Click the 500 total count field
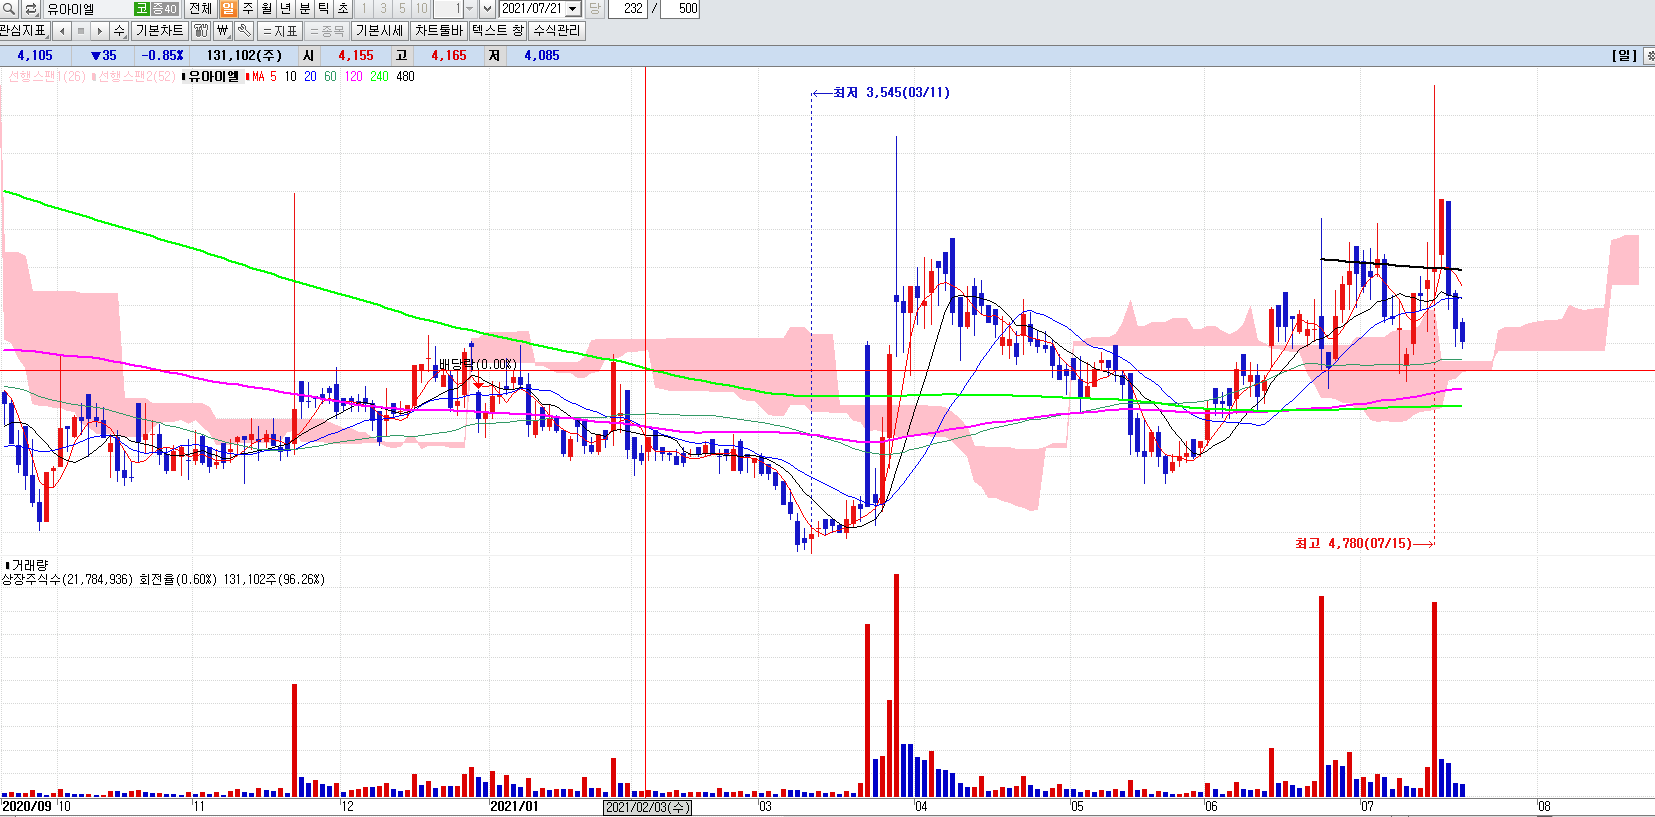 (681, 9)
